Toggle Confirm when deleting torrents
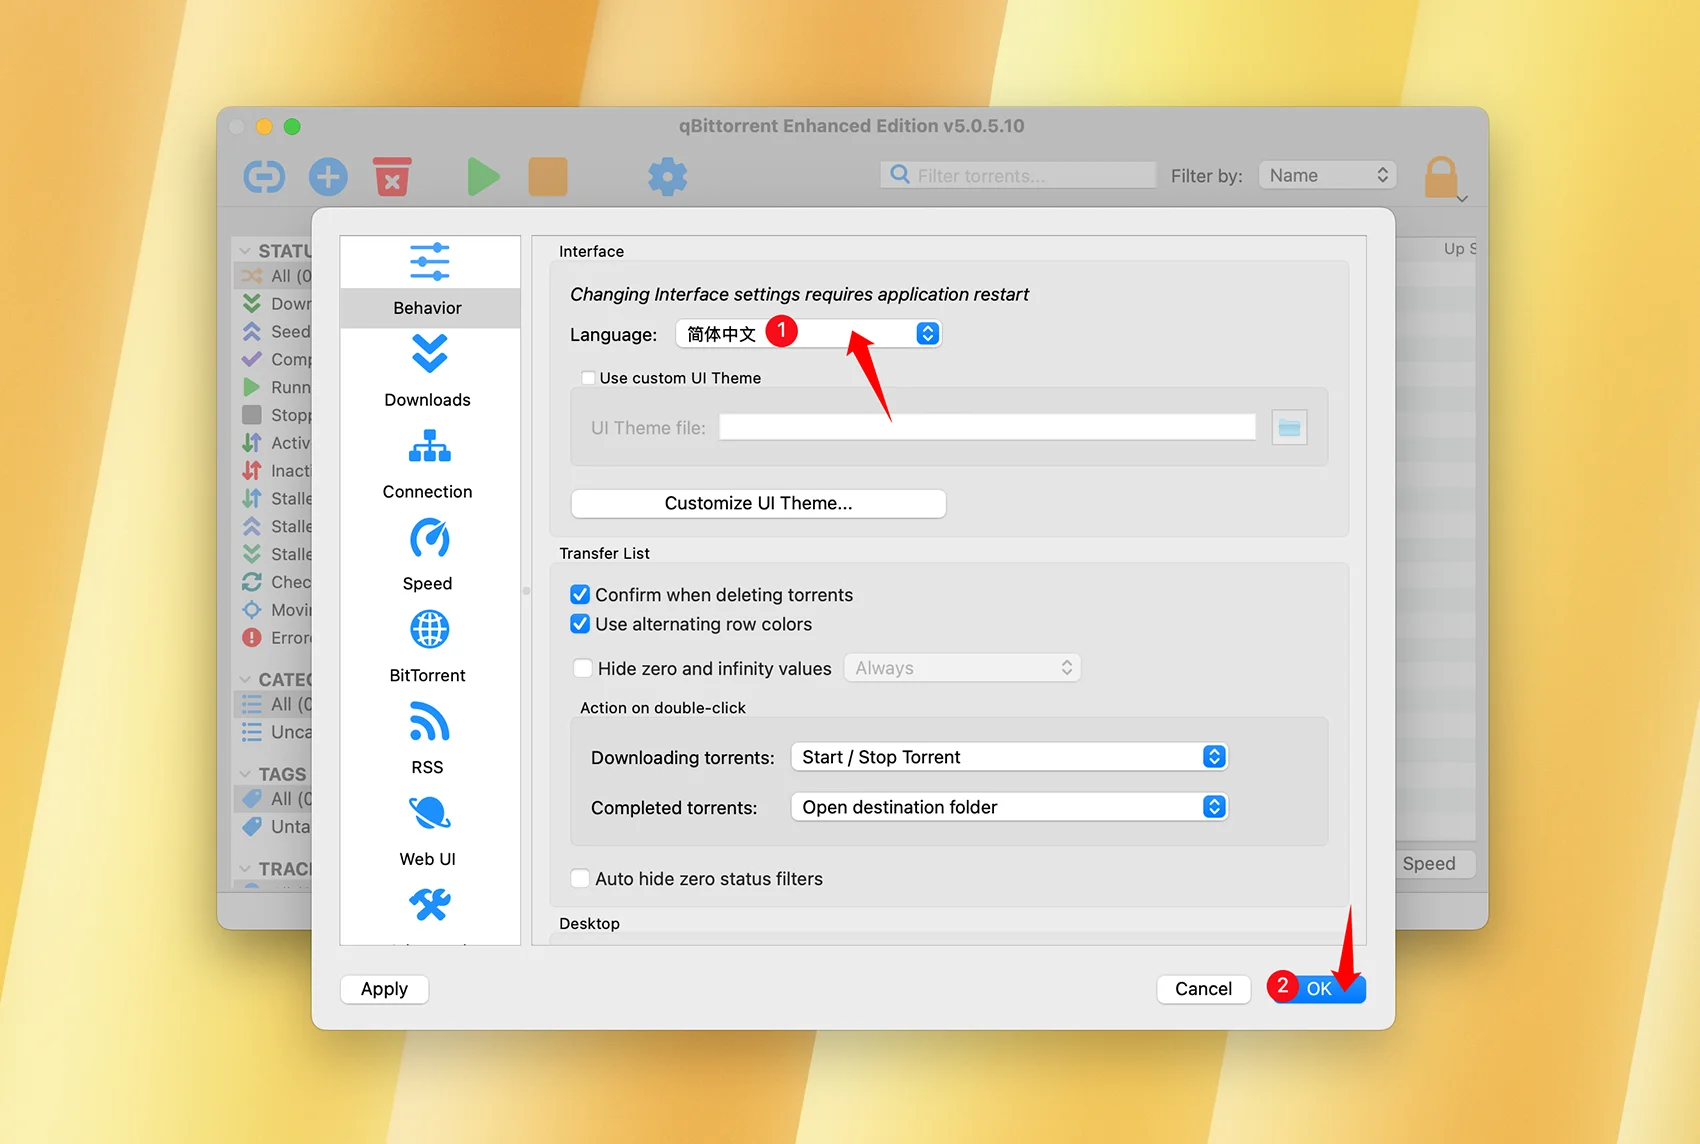The image size is (1700, 1144). tap(580, 595)
